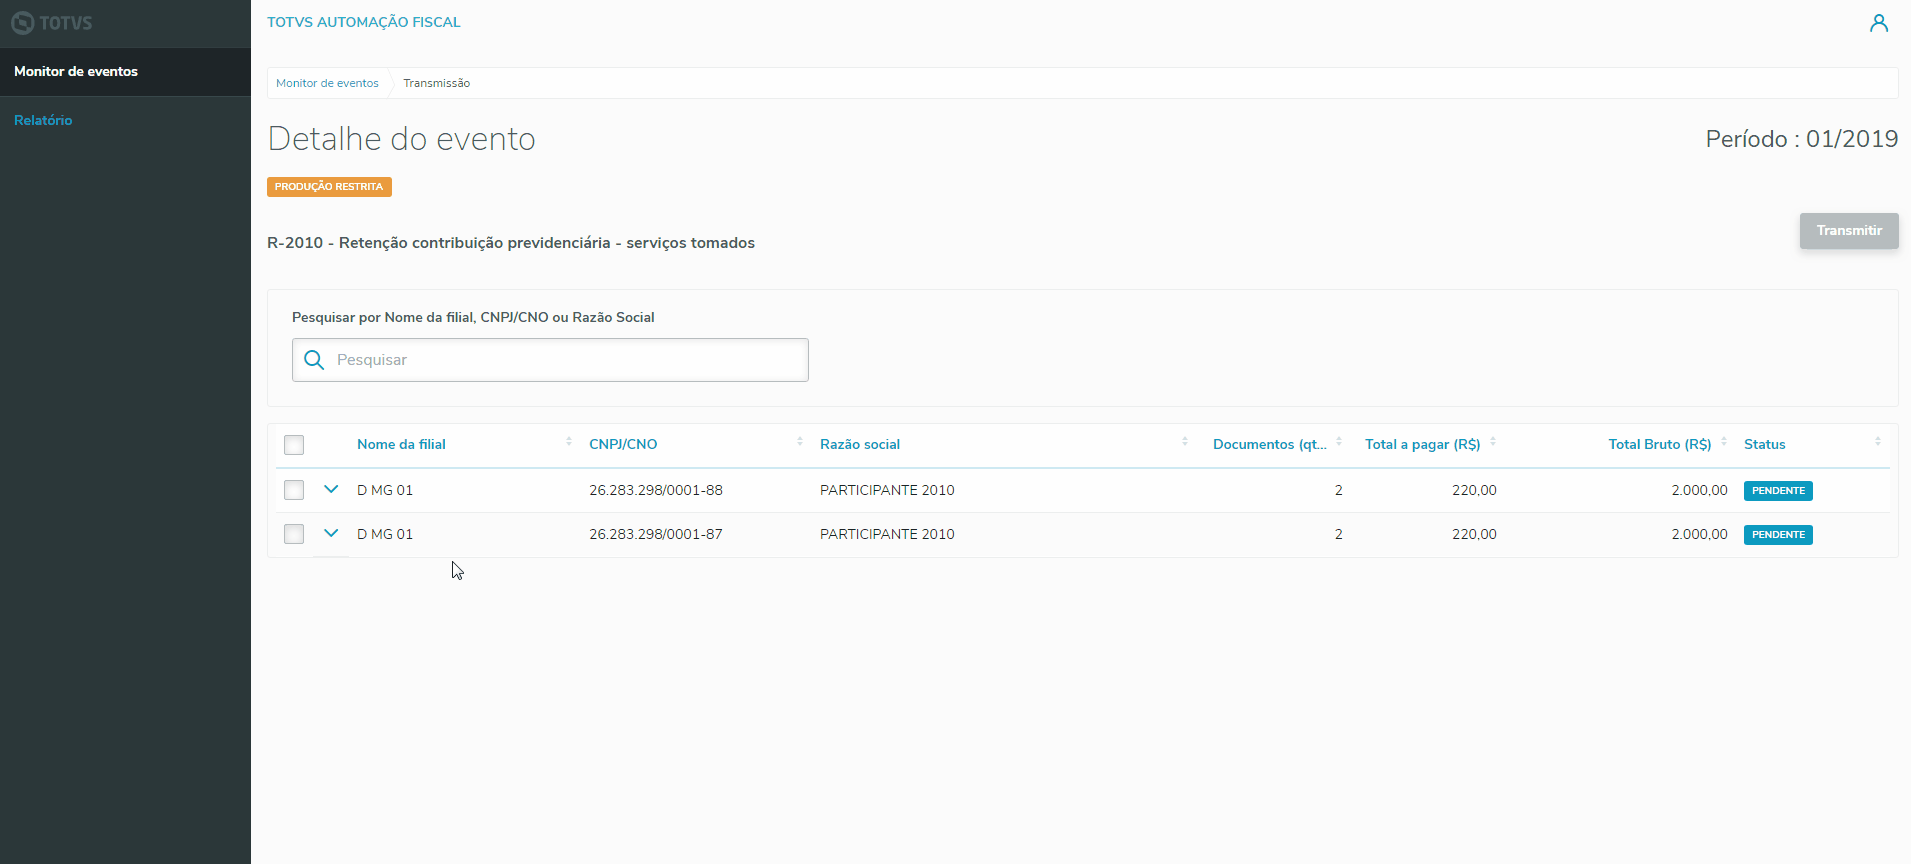This screenshot has width=1911, height=864.
Task: Focus the Pesquisar search field
Action: click(x=550, y=360)
